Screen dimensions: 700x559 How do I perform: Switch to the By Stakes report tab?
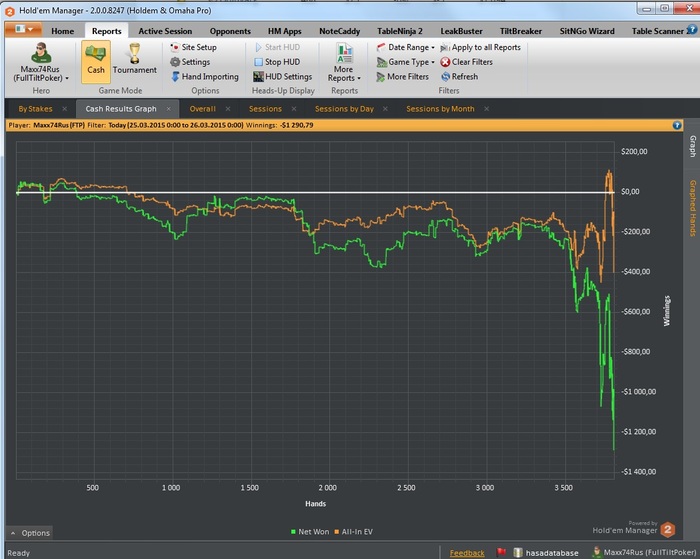pyautogui.click(x=35, y=108)
